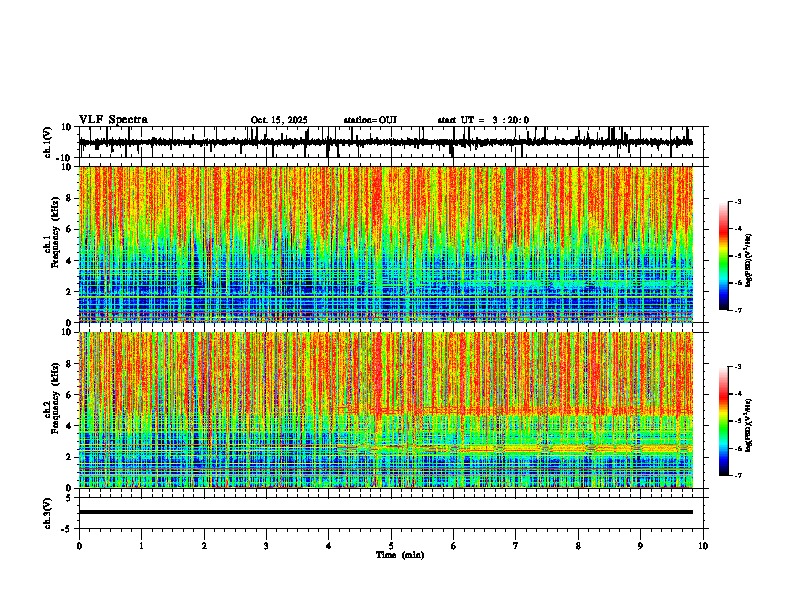The height and width of the screenshot is (612, 792).
Task: Click time axis tick label "2"
Action: point(204,546)
